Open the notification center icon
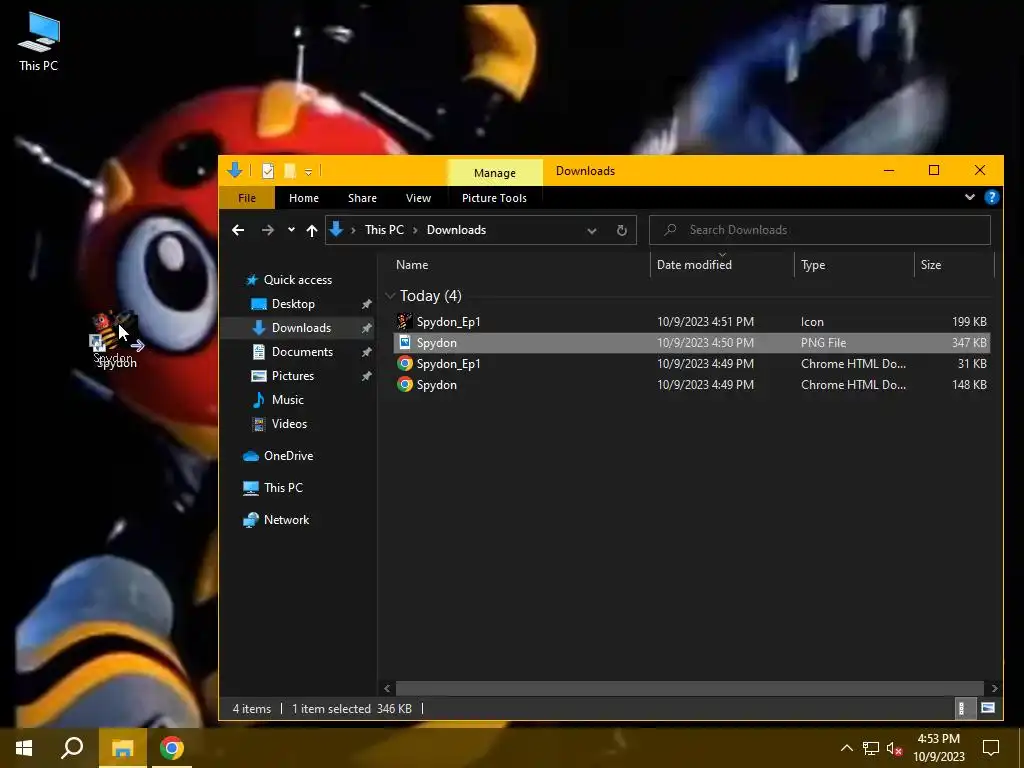The width and height of the screenshot is (1024, 768). coord(991,748)
